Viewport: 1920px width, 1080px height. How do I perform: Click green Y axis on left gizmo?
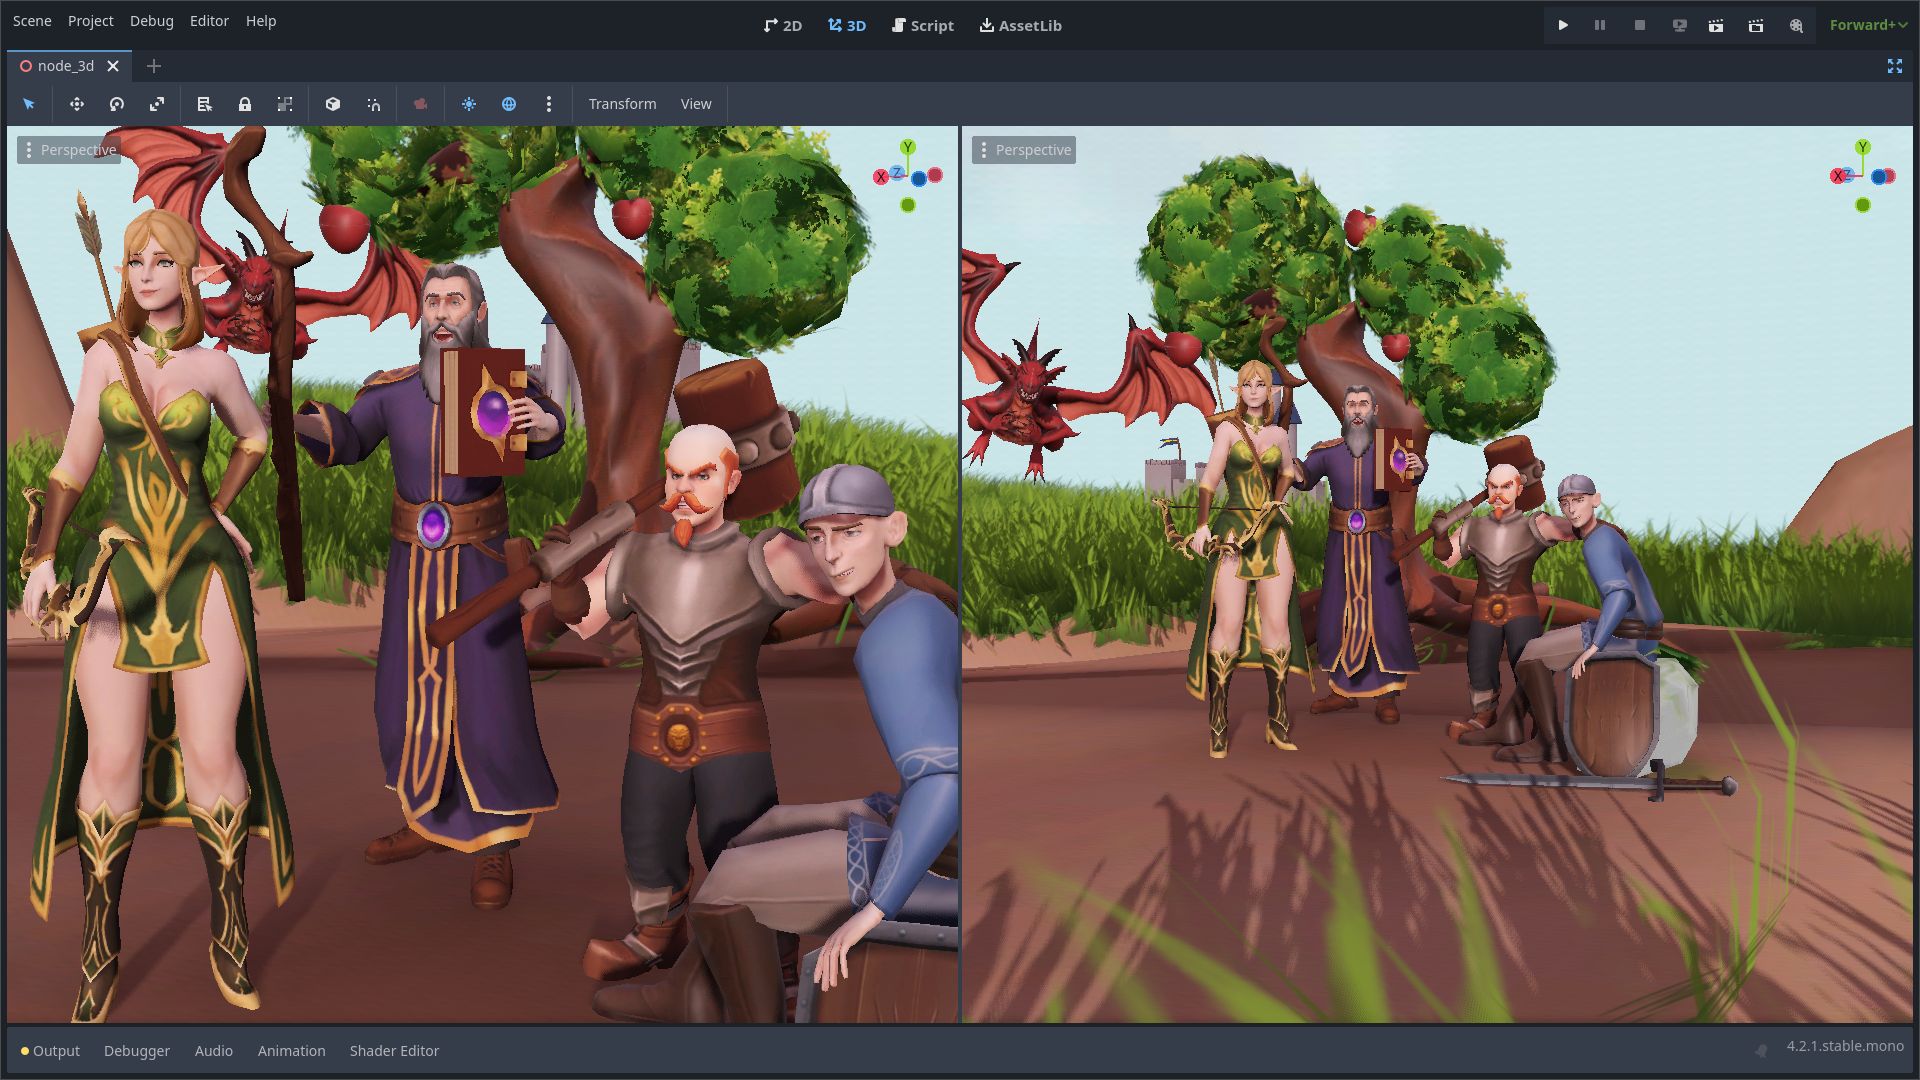(x=908, y=148)
